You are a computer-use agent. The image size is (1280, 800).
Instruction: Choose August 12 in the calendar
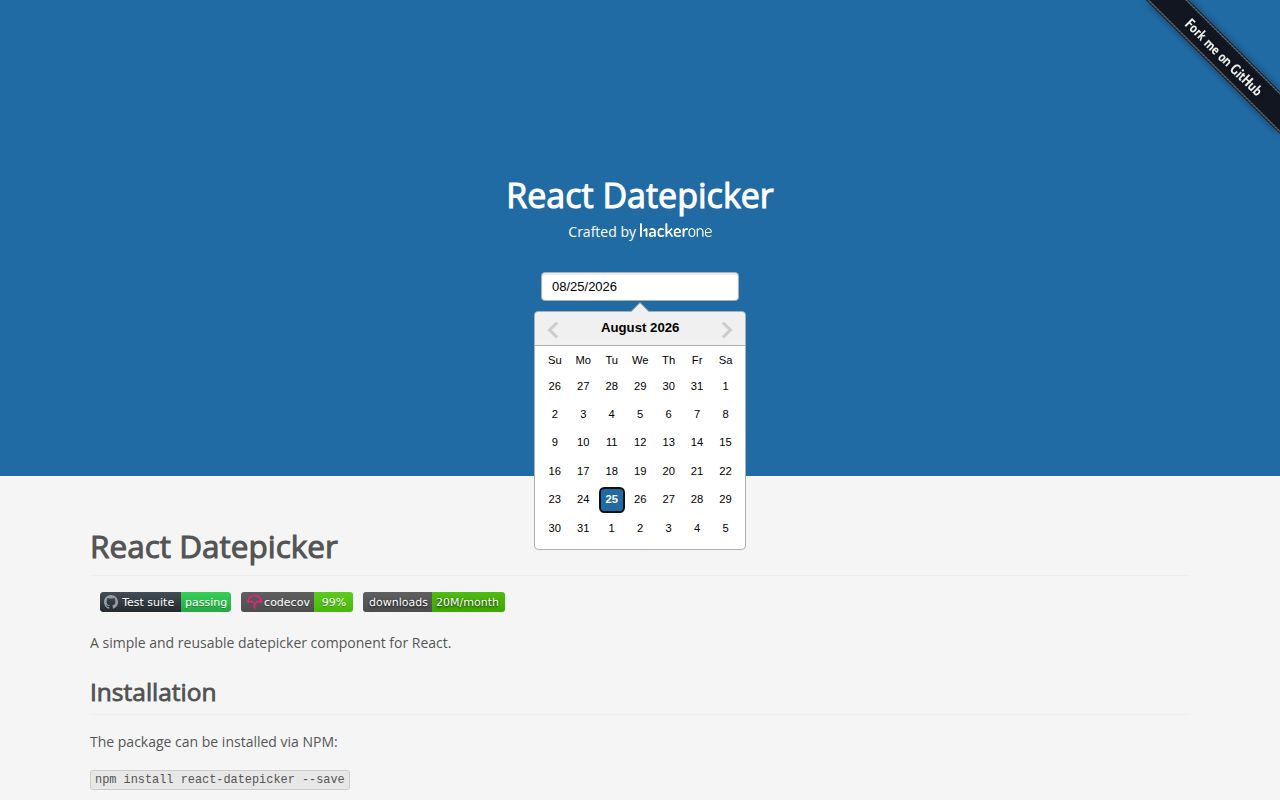pyautogui.click(x=640, y=442)
